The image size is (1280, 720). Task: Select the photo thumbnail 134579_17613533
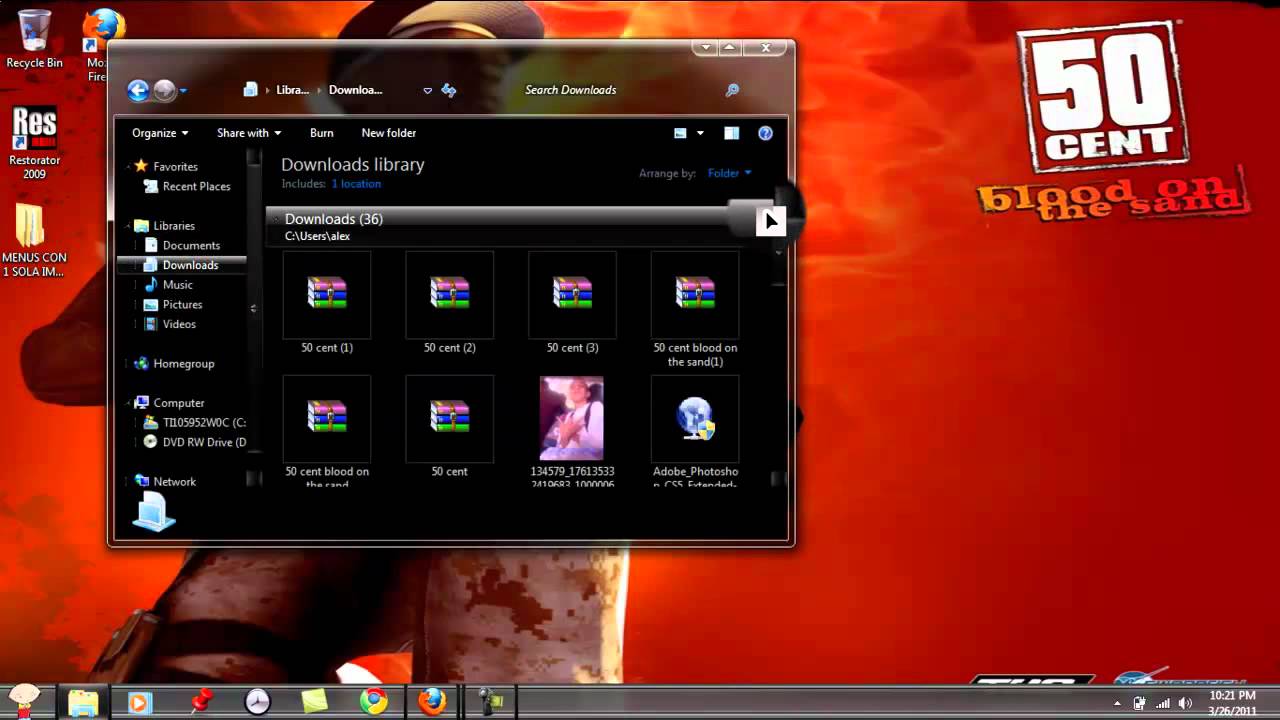[572, 418]
